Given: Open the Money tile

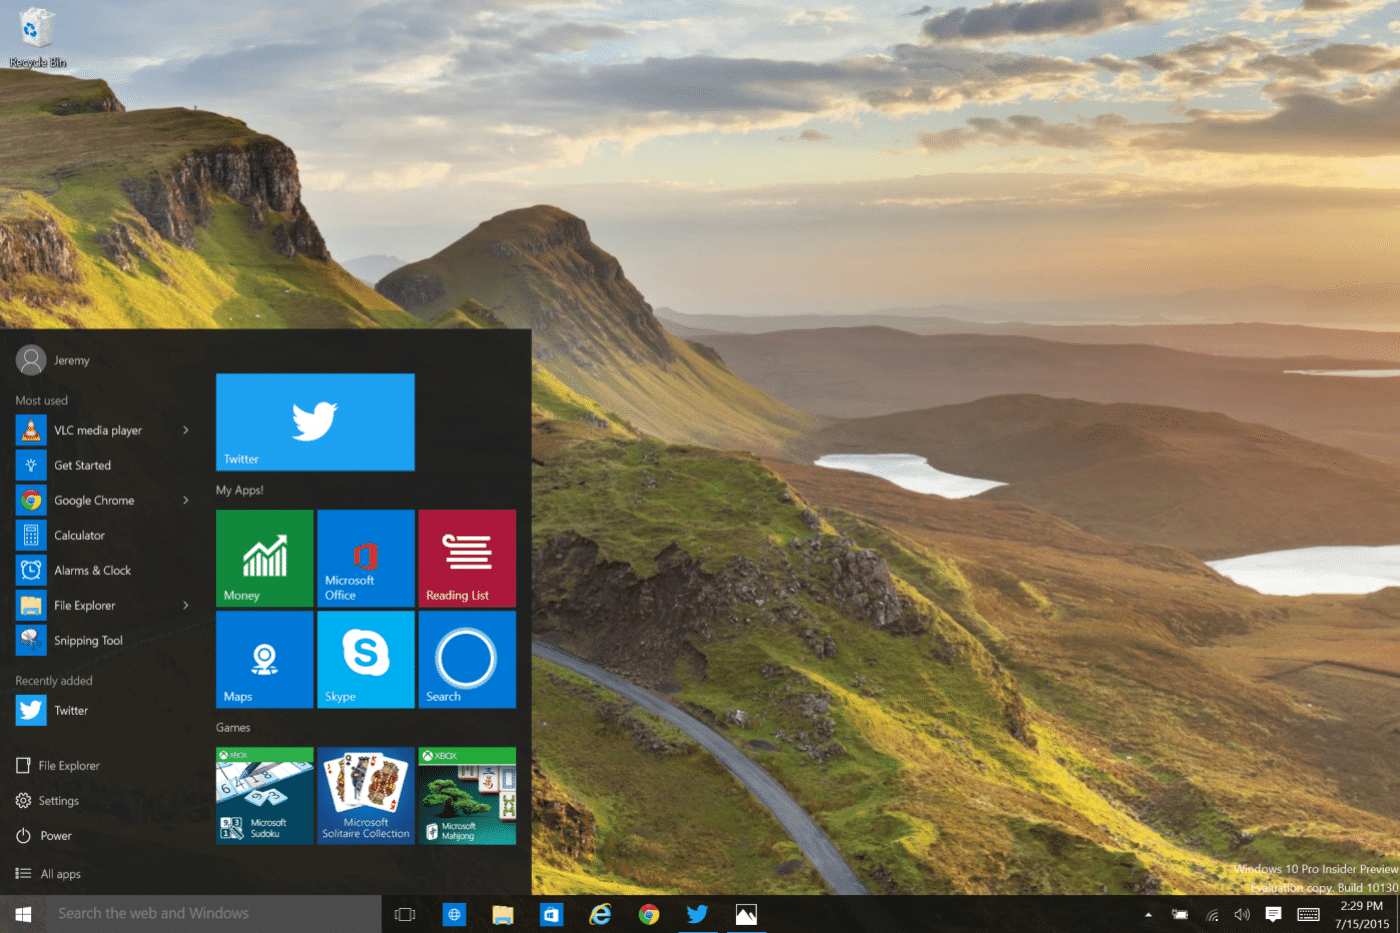Looking at the screenshot, I should (x=264, y=558).
